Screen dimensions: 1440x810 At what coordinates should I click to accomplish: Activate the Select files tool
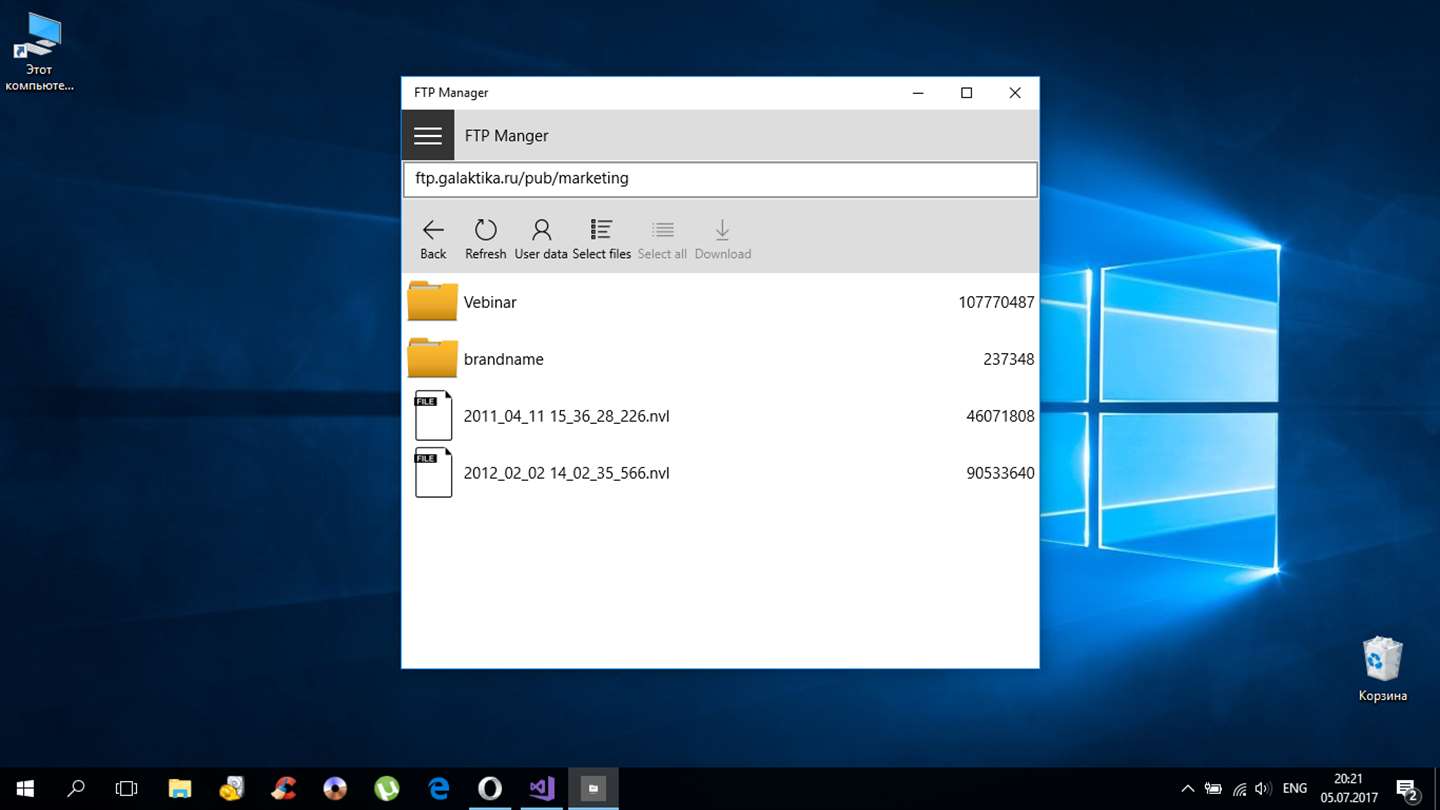point(601,231)
